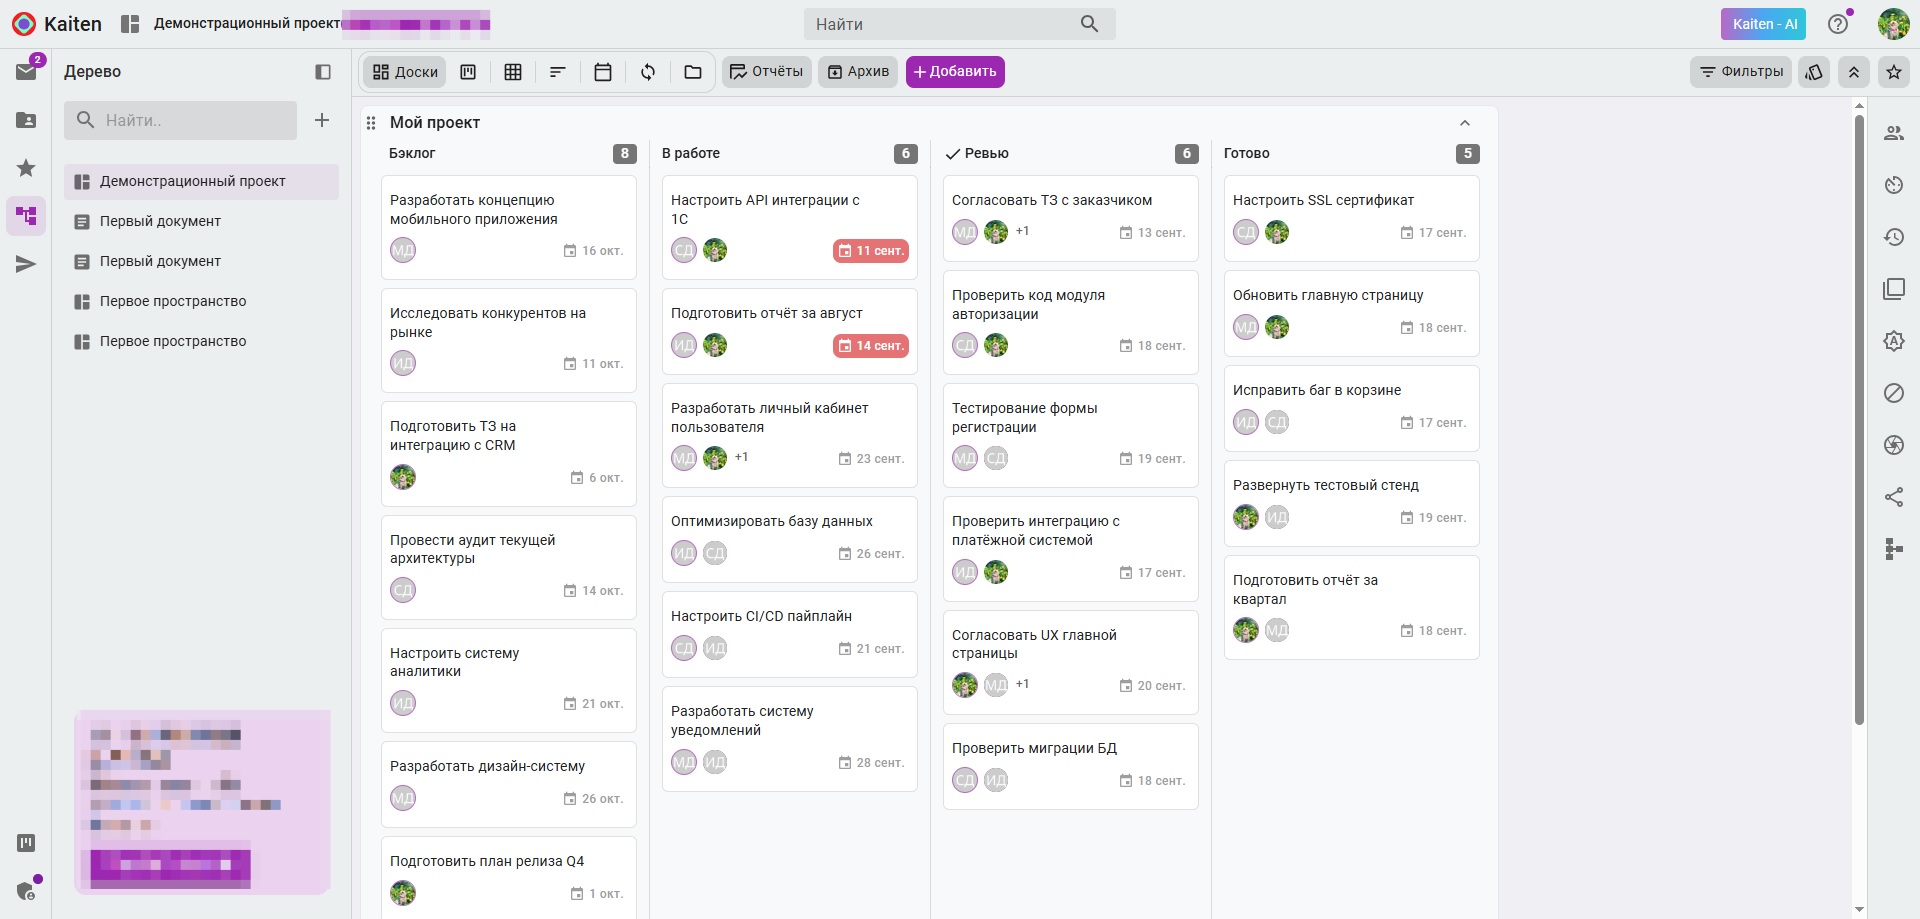
Task: Open the kanban board icon at bottom-left rail
Action: tap(26, 843)
